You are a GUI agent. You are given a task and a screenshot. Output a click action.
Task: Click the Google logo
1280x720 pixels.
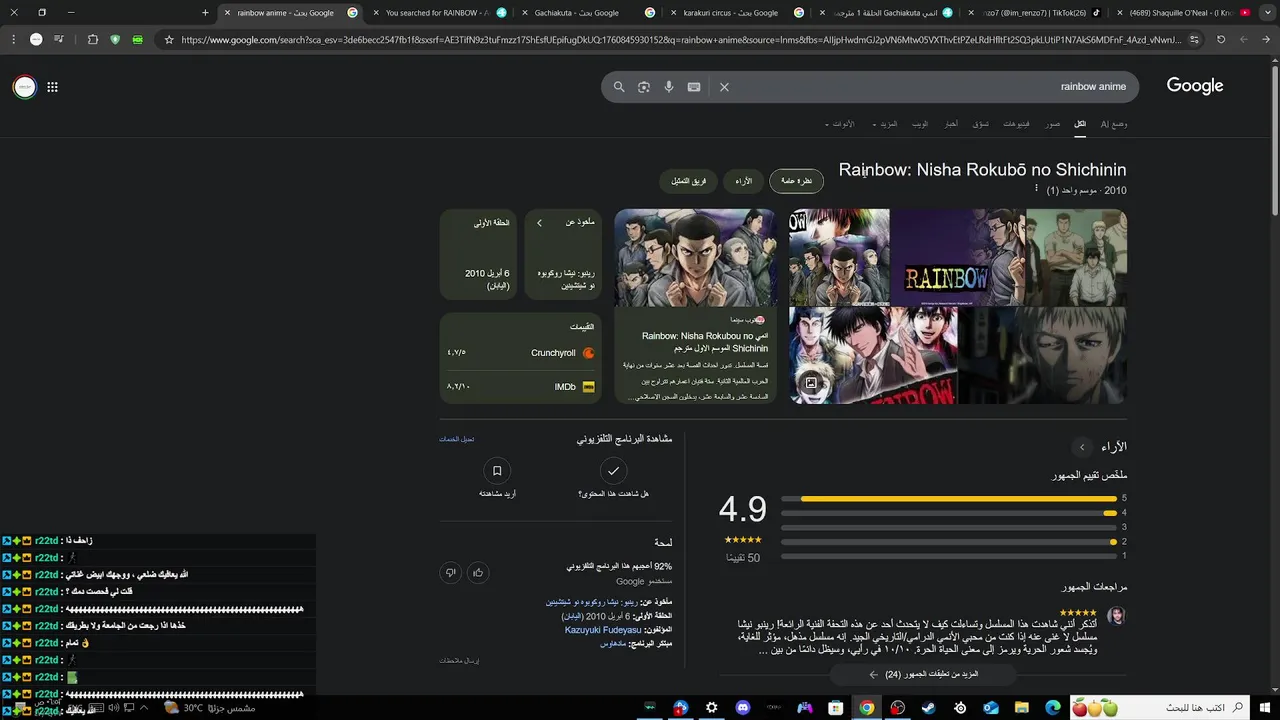pos(1195,86)
